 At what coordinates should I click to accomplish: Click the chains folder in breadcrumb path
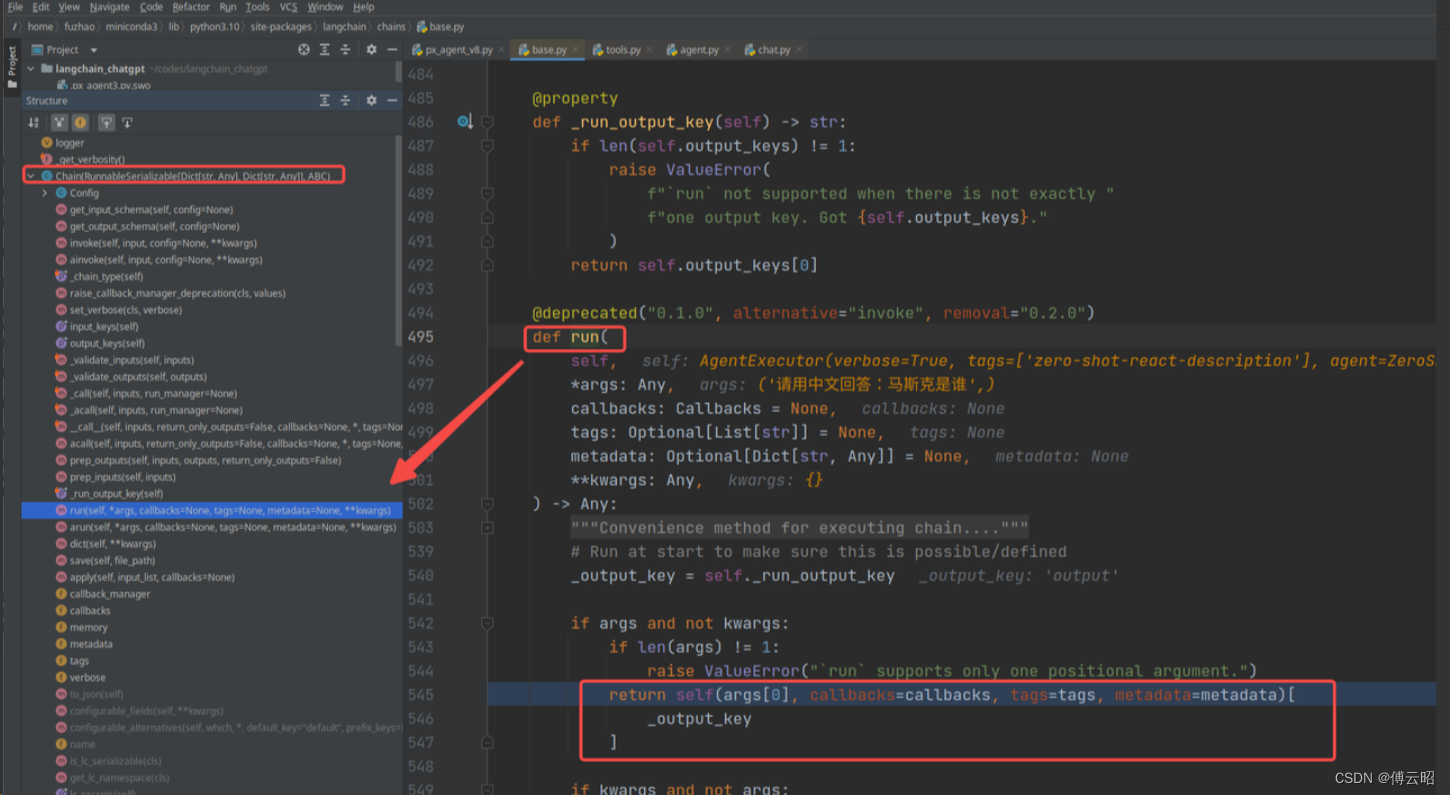[x=391, y=27]
